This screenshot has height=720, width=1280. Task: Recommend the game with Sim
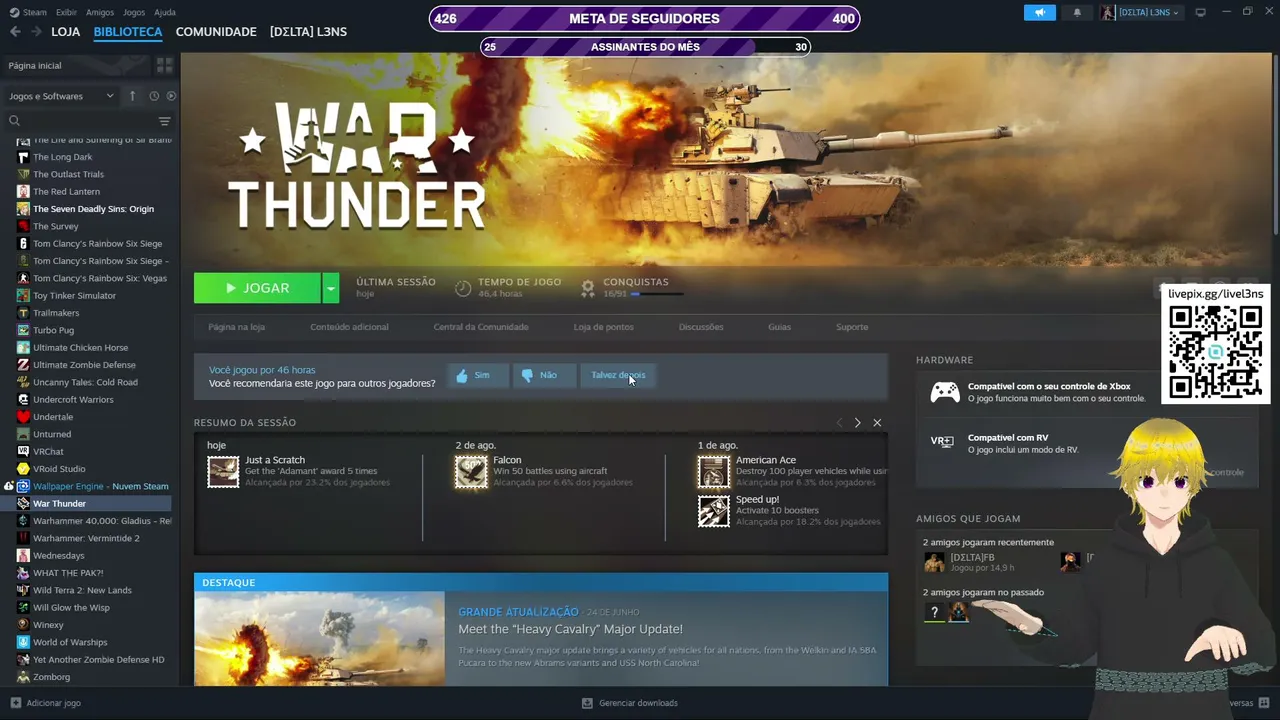pyautogui.click(x=478, y=375)
